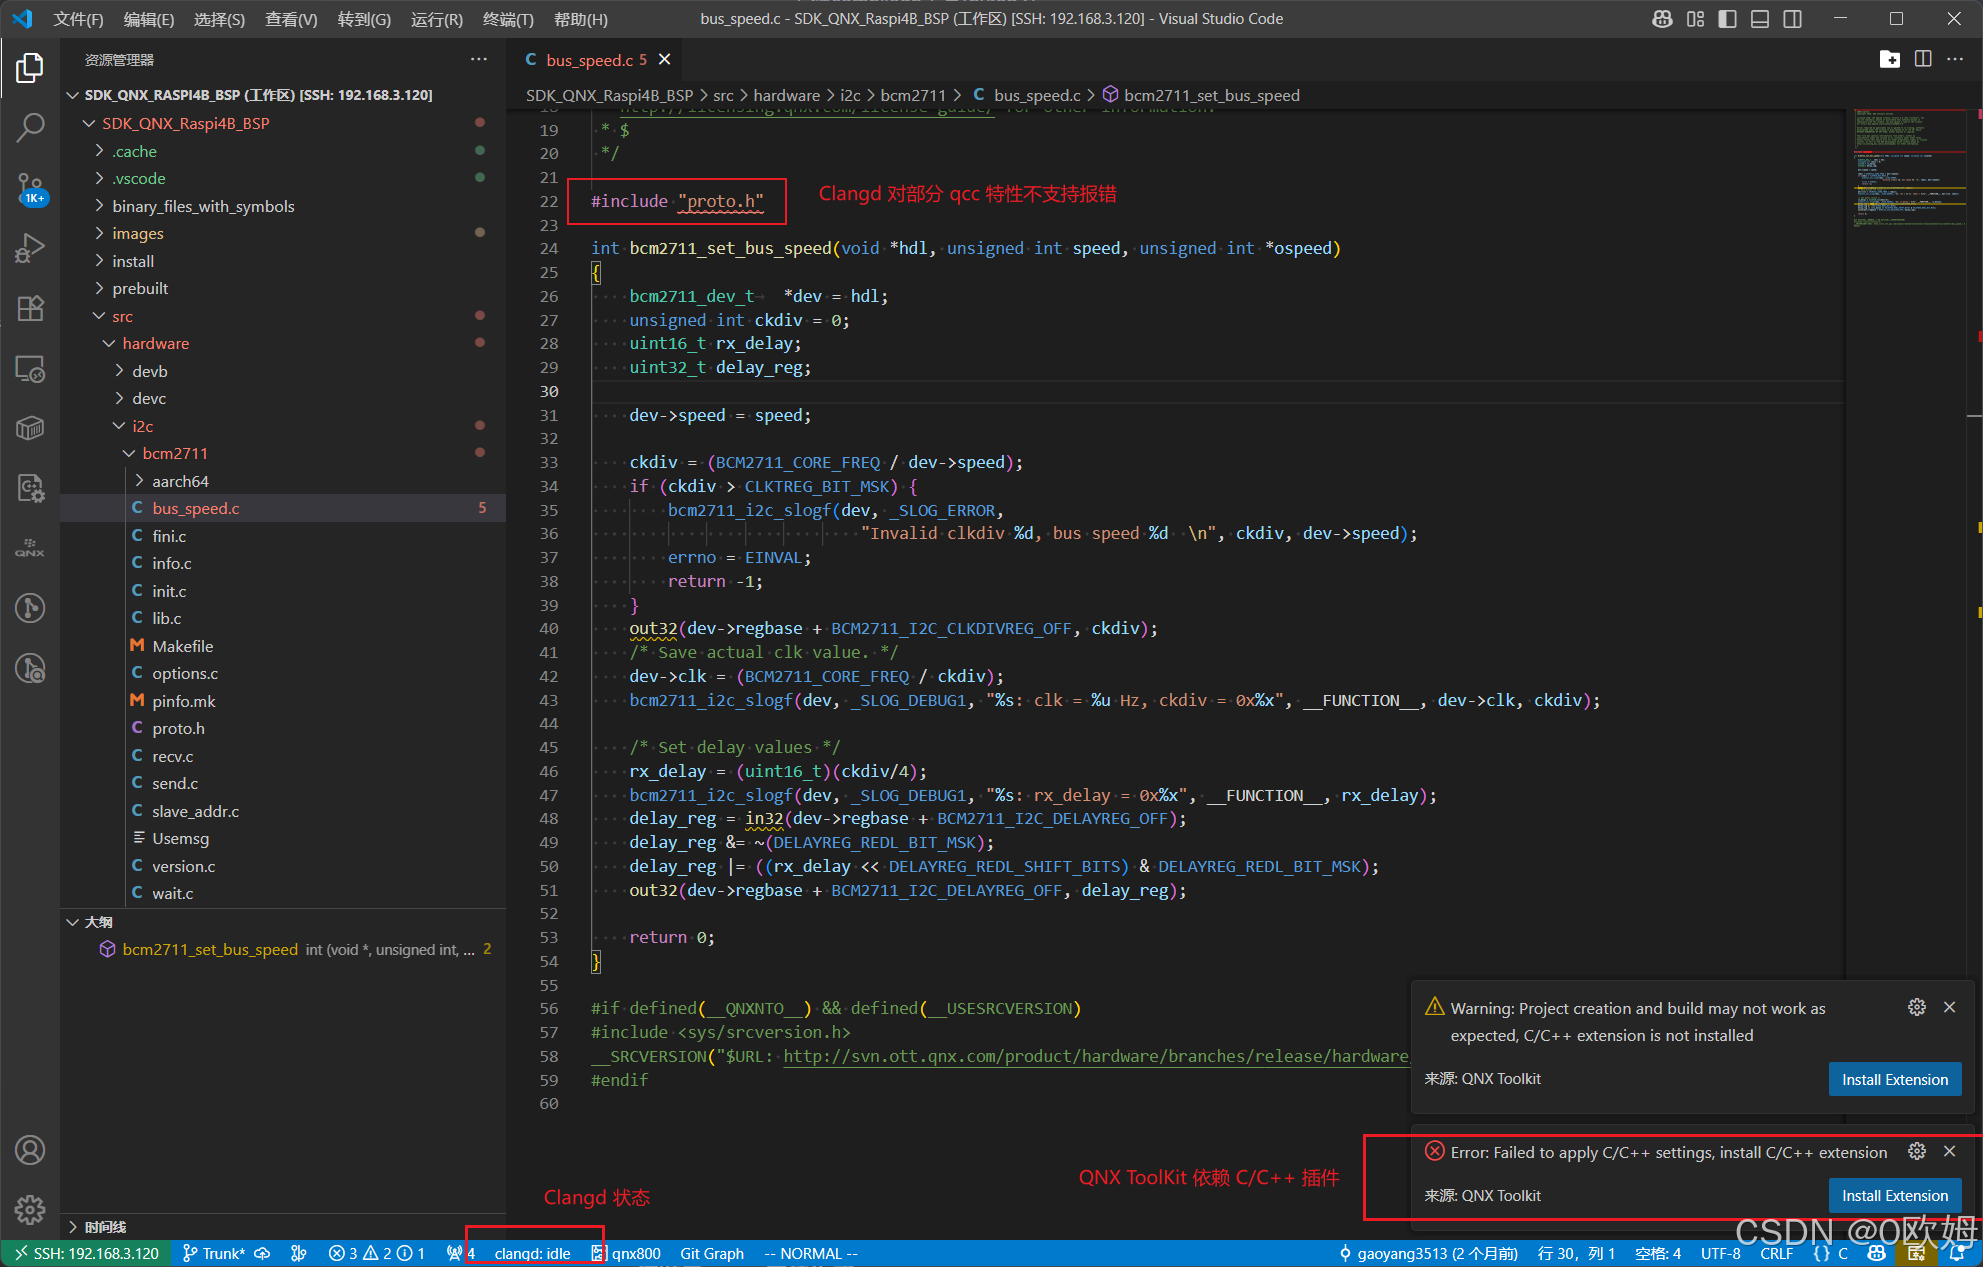Toggle the secondary side bar visibility
The width and height of the screenshot is (1983, 1267).
click(1793, 19)
